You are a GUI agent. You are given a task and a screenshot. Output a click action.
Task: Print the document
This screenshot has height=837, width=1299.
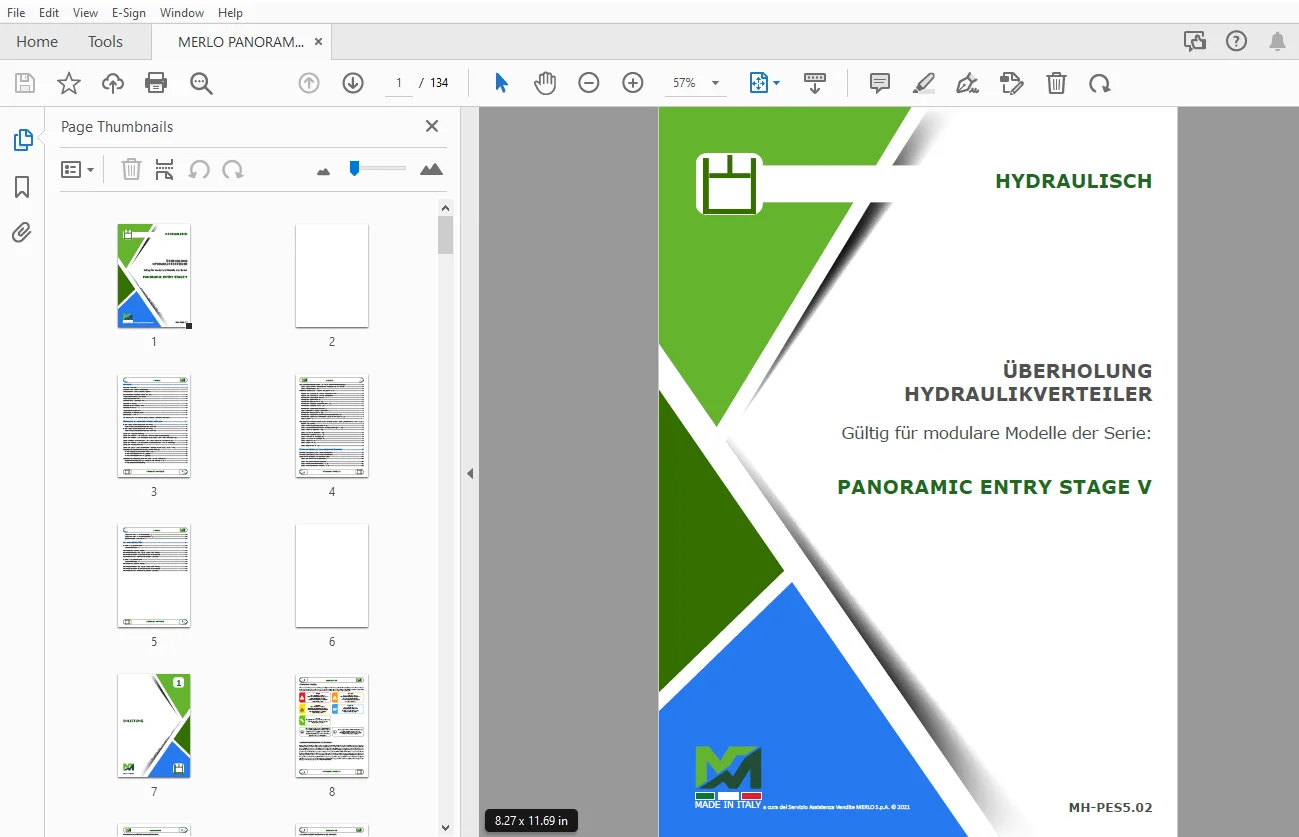157,83
